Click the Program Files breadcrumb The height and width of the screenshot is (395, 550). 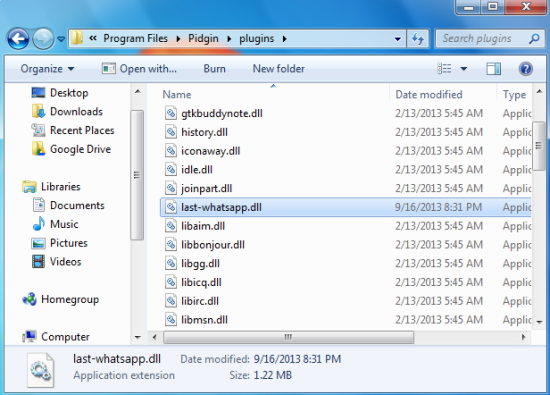(135, 38)
